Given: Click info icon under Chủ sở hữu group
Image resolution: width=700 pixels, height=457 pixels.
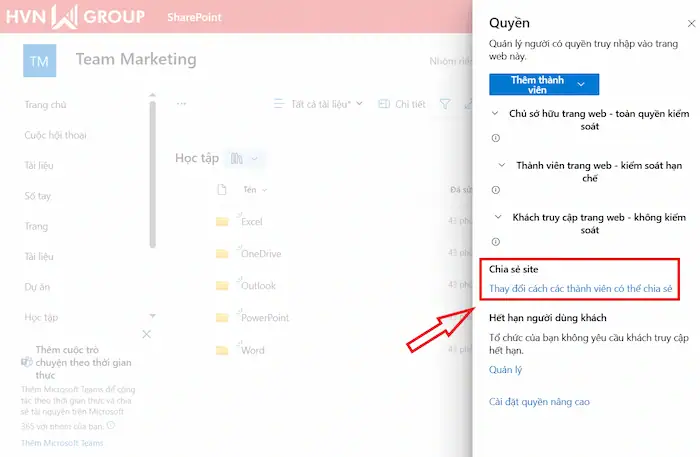Looking at the screenshot, I should (x=496, y=138).
